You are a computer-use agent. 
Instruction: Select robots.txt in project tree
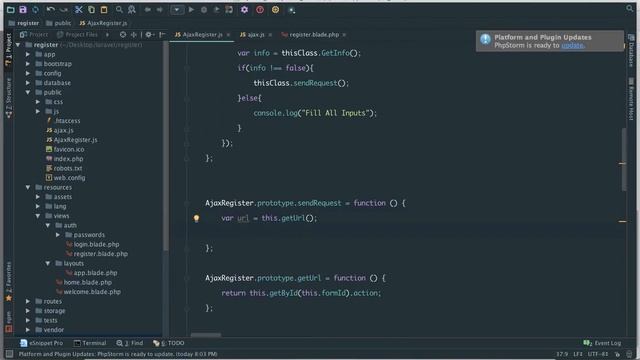(64, 168)
